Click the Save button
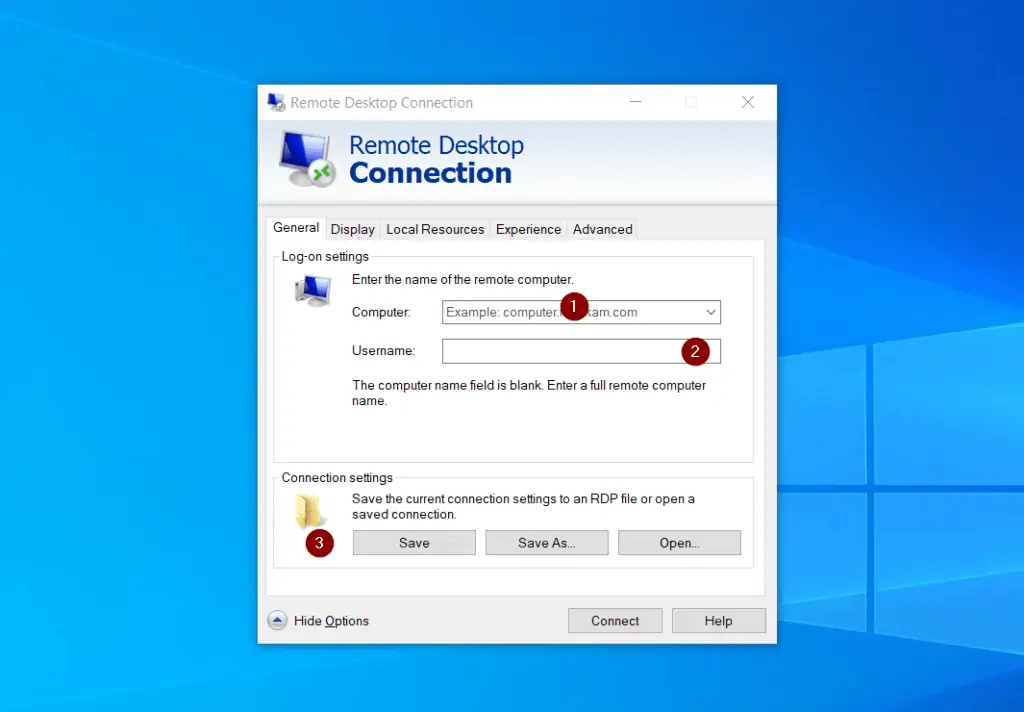 click(413, 542)
